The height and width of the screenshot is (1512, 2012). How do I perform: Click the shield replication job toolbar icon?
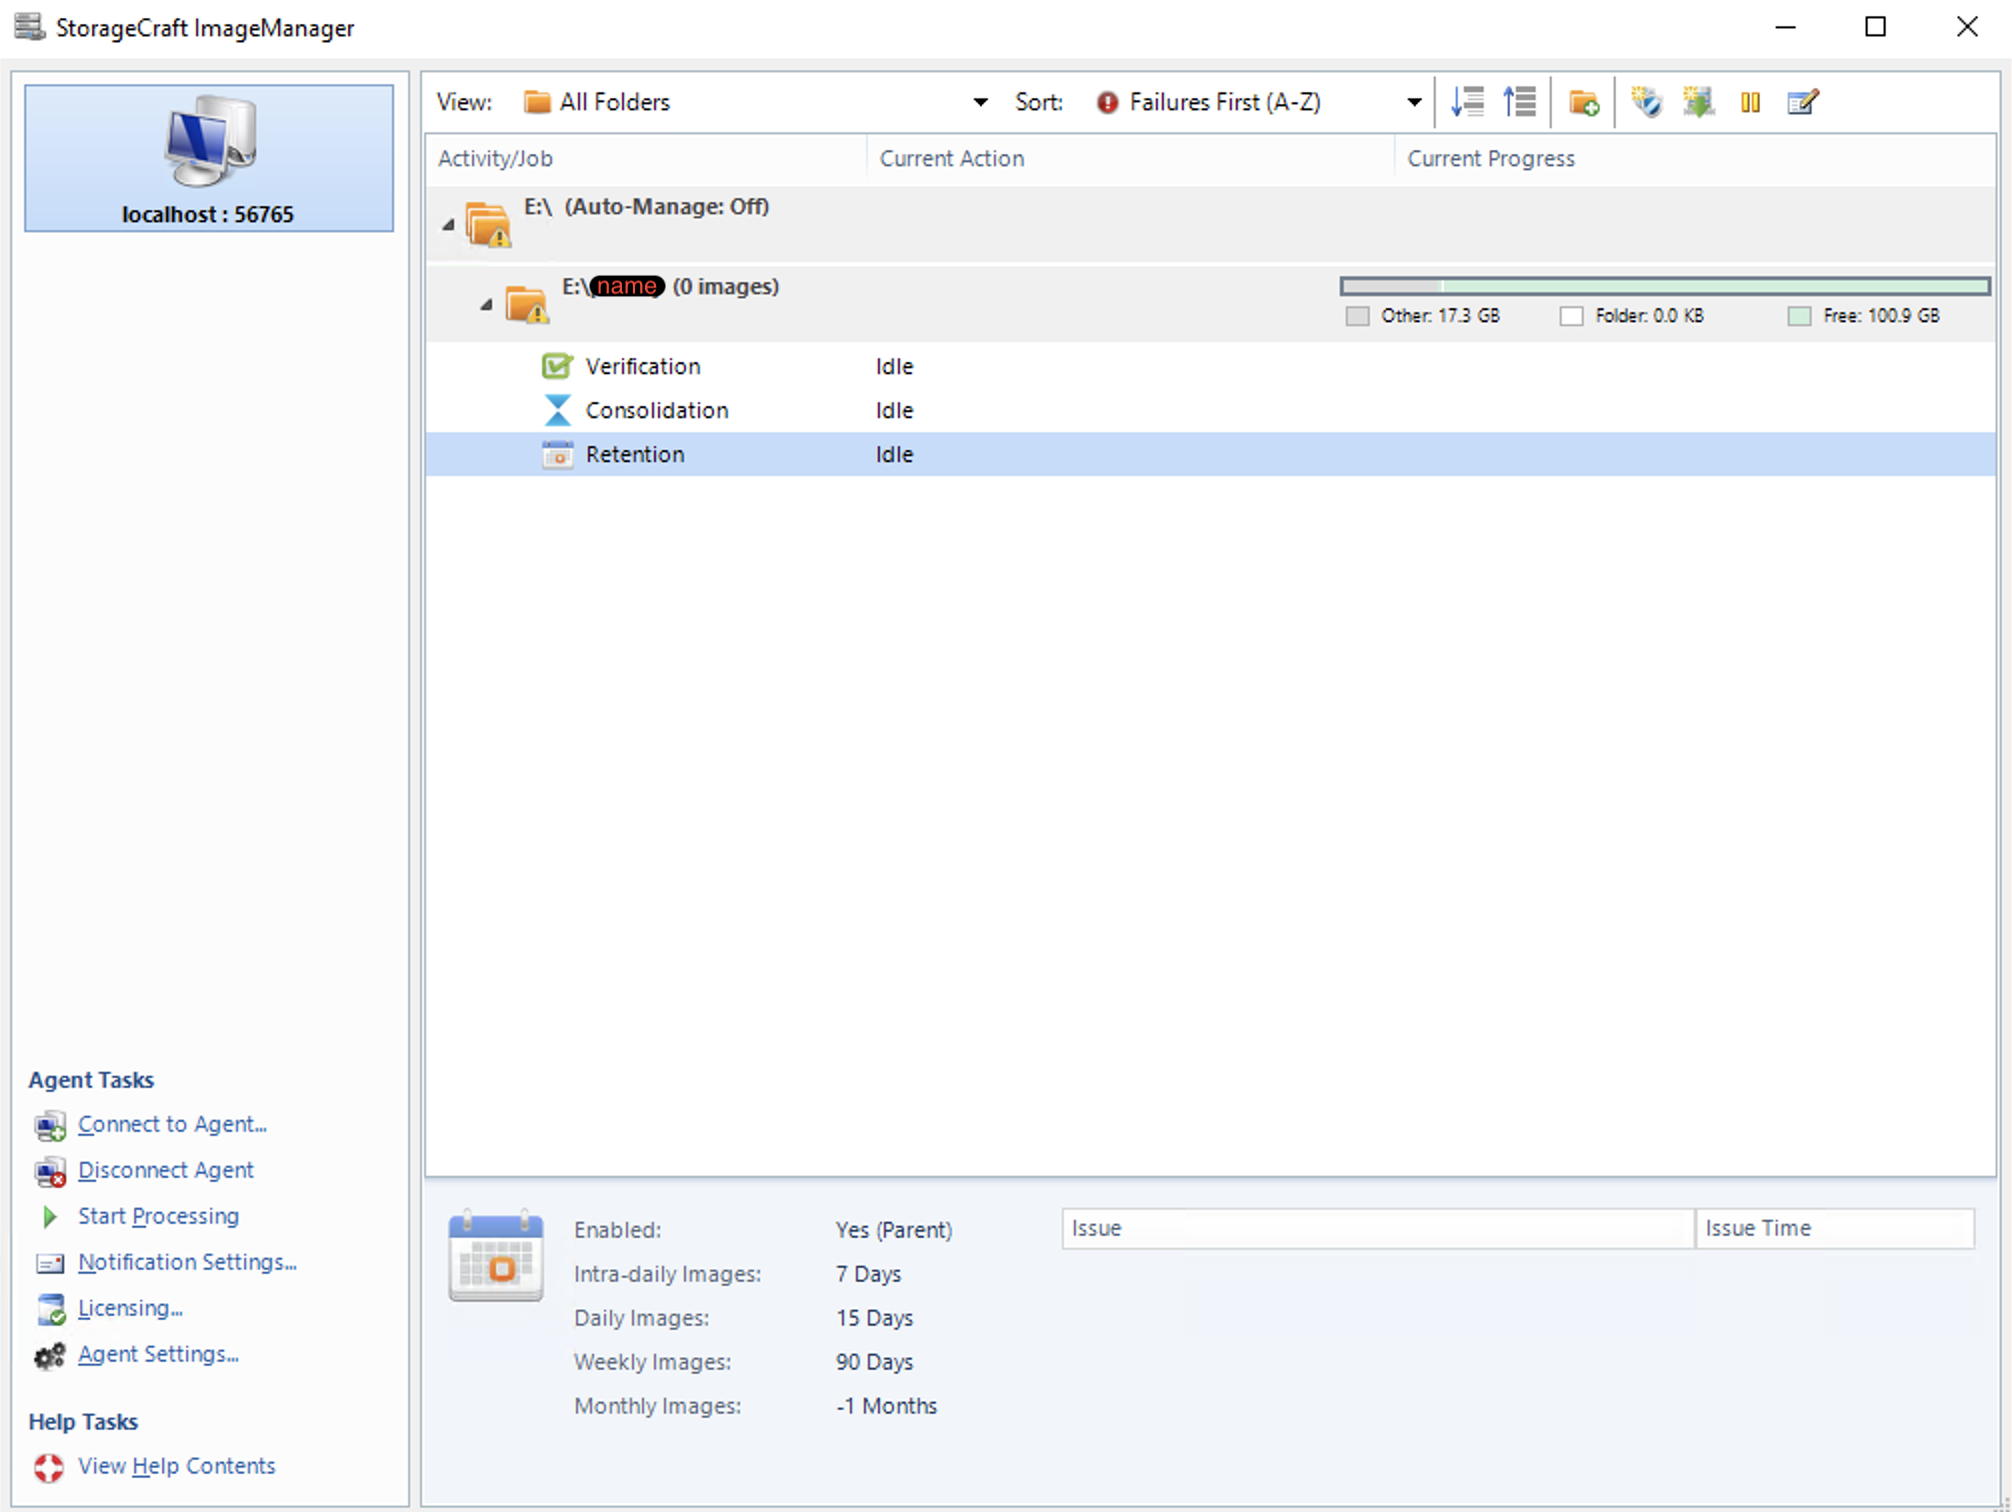coord(1646,102)
